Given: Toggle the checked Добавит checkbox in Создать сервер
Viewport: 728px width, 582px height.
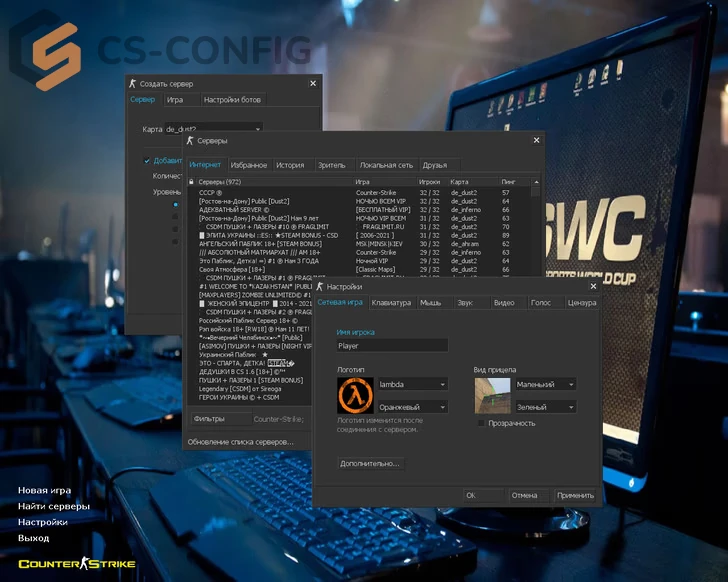Looking at the screenshot, I should click(147, 160).
